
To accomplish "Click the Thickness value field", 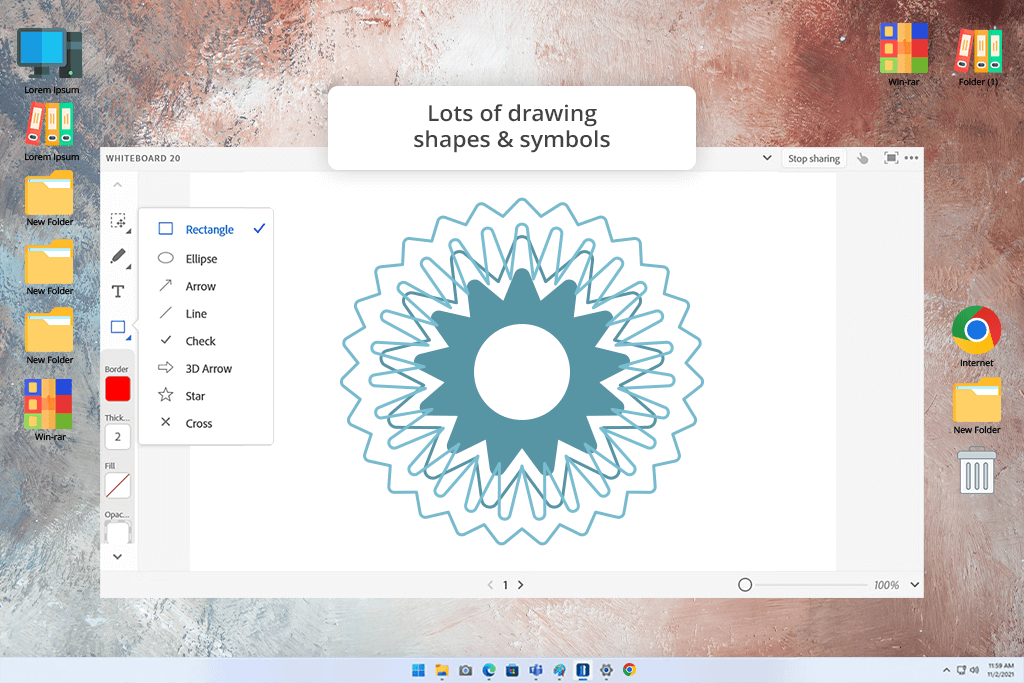I will 118,437.
